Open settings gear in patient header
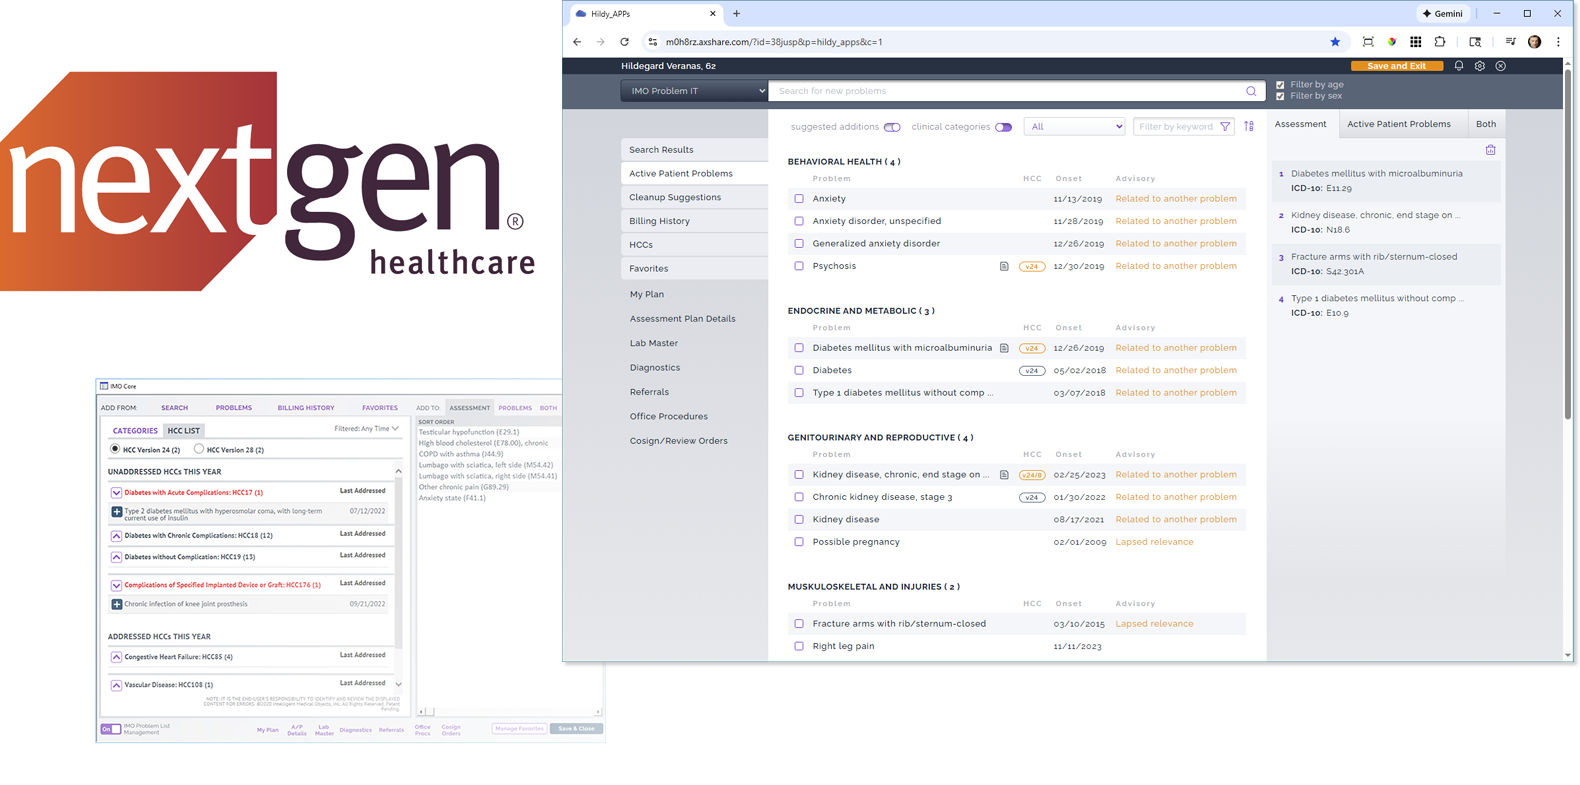 (x=1480, y=66)
